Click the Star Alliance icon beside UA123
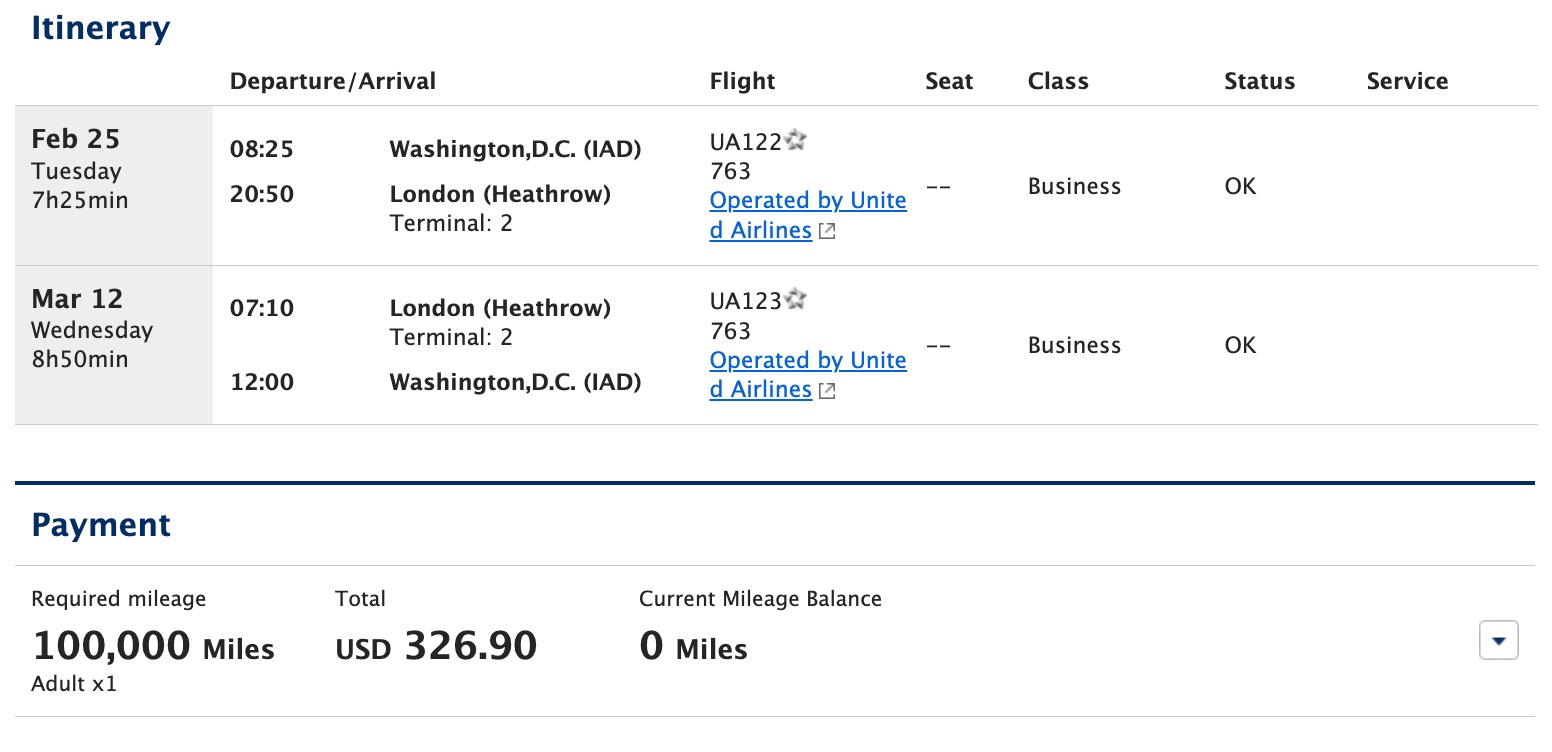This screenshot has height=752, width=1552. (795, 300)
